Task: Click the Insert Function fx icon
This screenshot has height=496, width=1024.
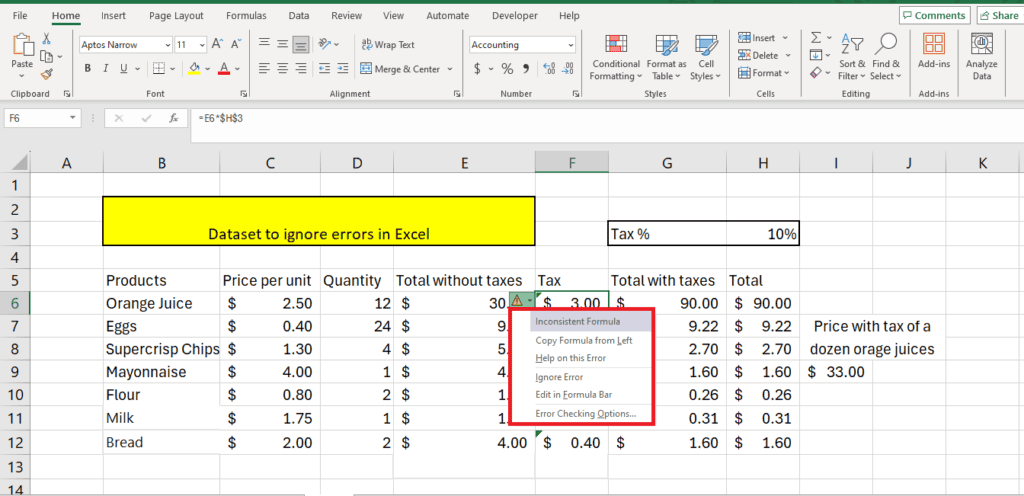Action: coord(173,118)
